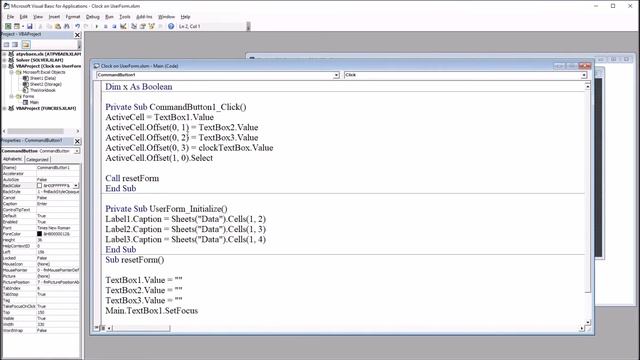Open the CommandButton1 object dropdown in code window
The image size is (640, 360).
pos(336,75)
